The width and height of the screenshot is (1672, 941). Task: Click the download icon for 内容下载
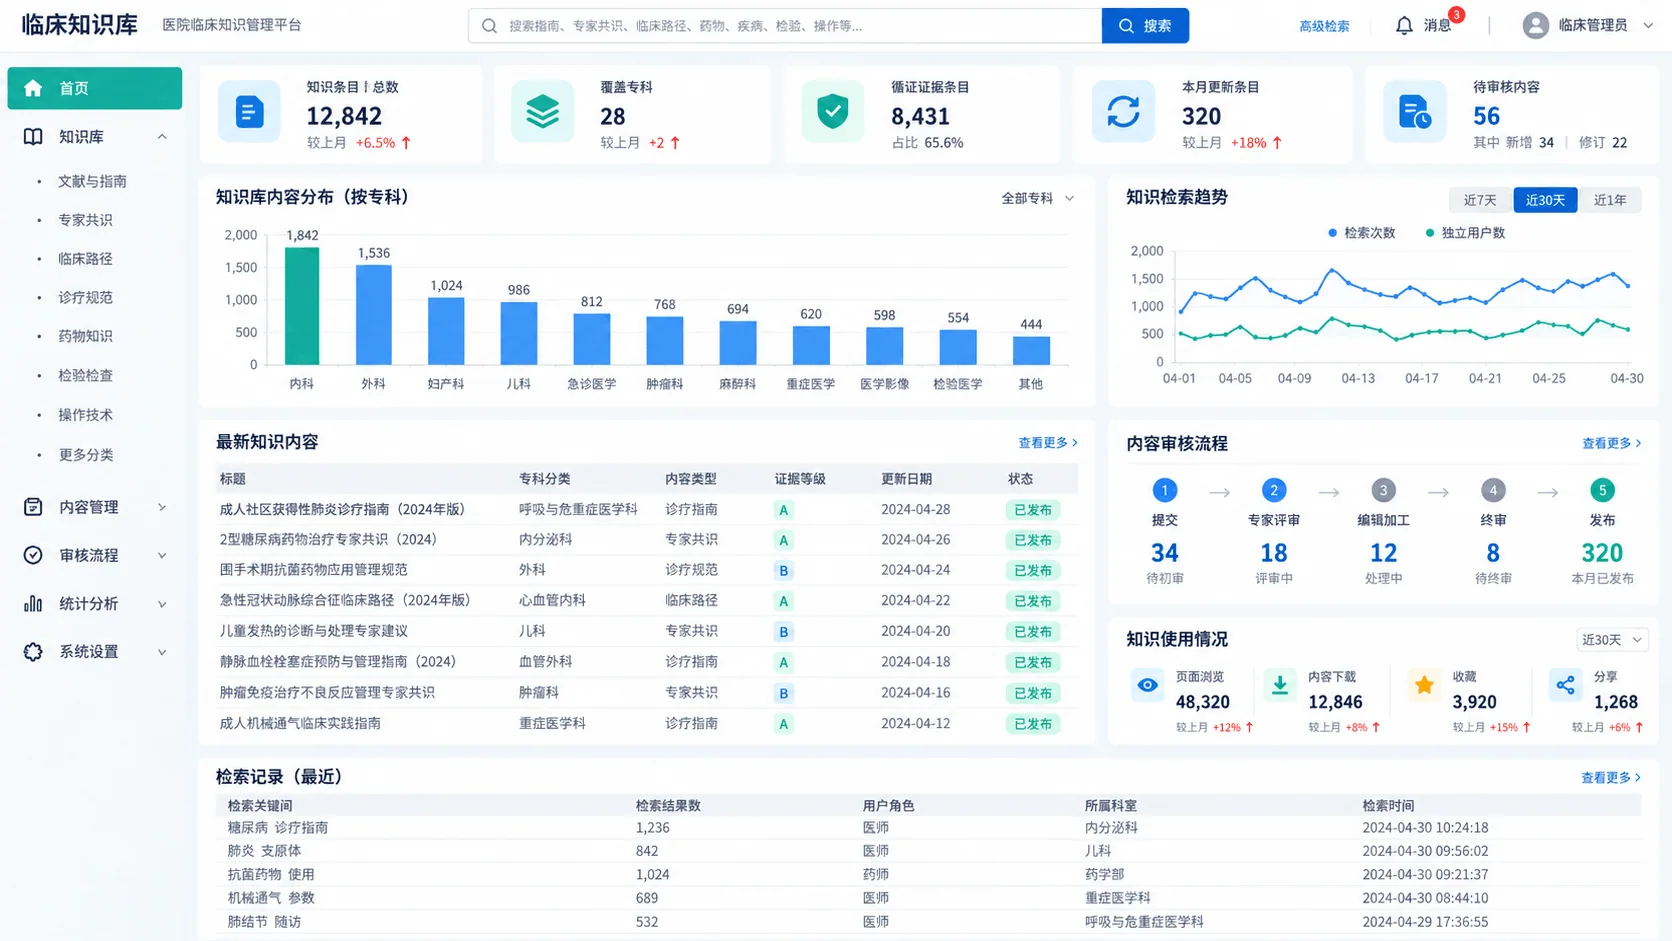tap(1279, 685)
